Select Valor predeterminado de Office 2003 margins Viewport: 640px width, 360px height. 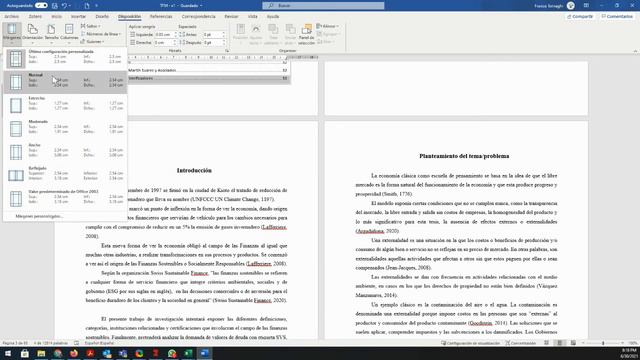click(65, 198)
